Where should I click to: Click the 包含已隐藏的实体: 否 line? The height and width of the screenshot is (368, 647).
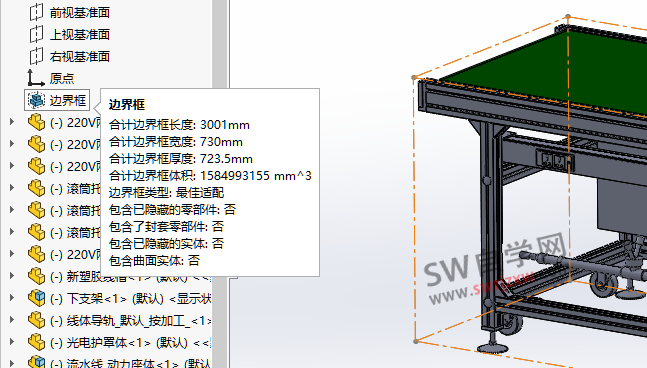166,243
